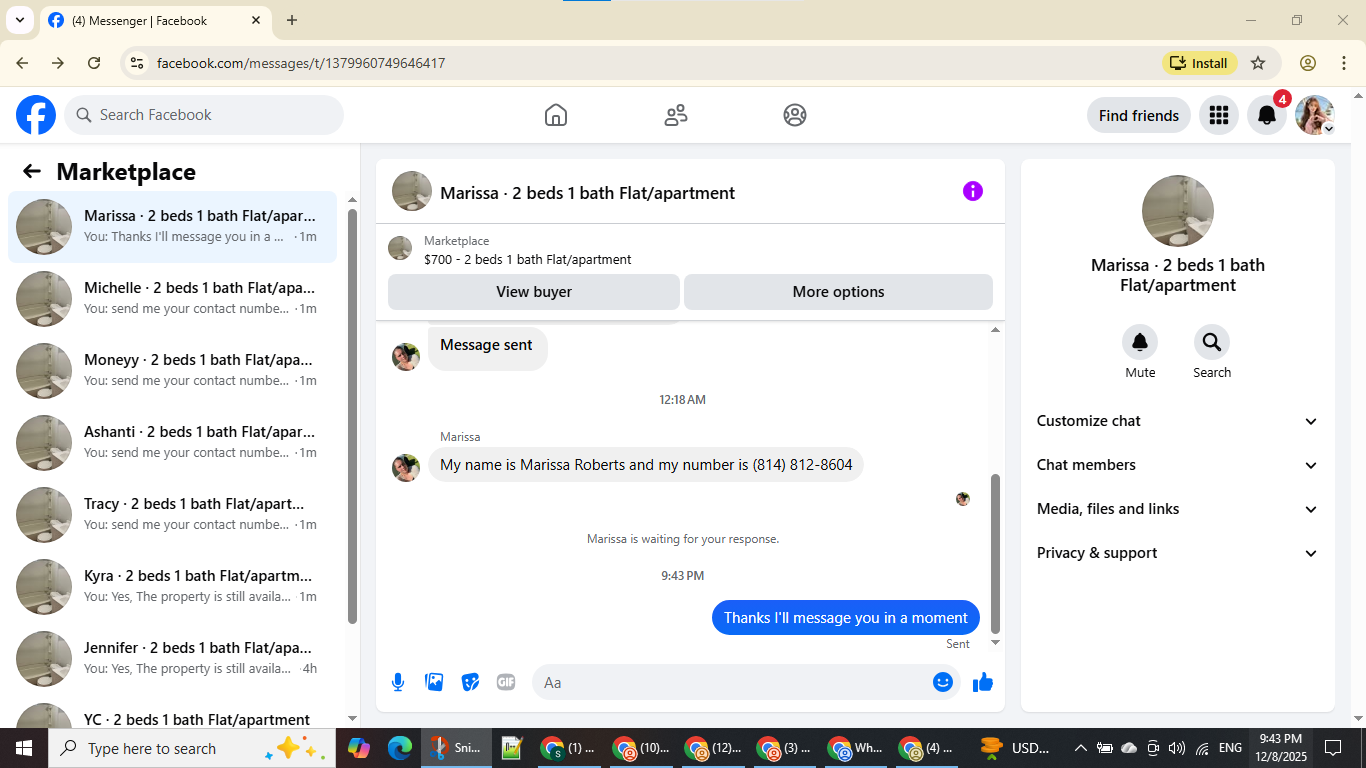Screen dimensions: 1366x768
Task: Open the emoji picker smiley
Action: (x=943, y=682)
